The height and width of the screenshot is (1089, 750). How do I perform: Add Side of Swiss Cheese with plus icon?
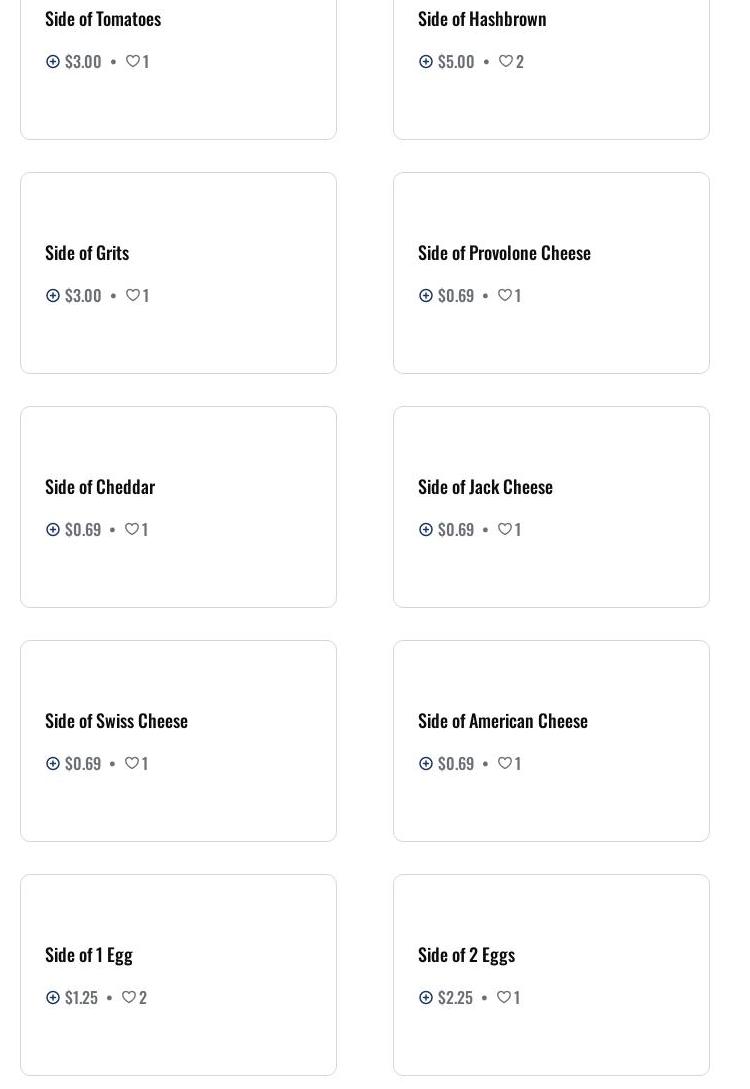pyautogui.click(x=53, y=763)
